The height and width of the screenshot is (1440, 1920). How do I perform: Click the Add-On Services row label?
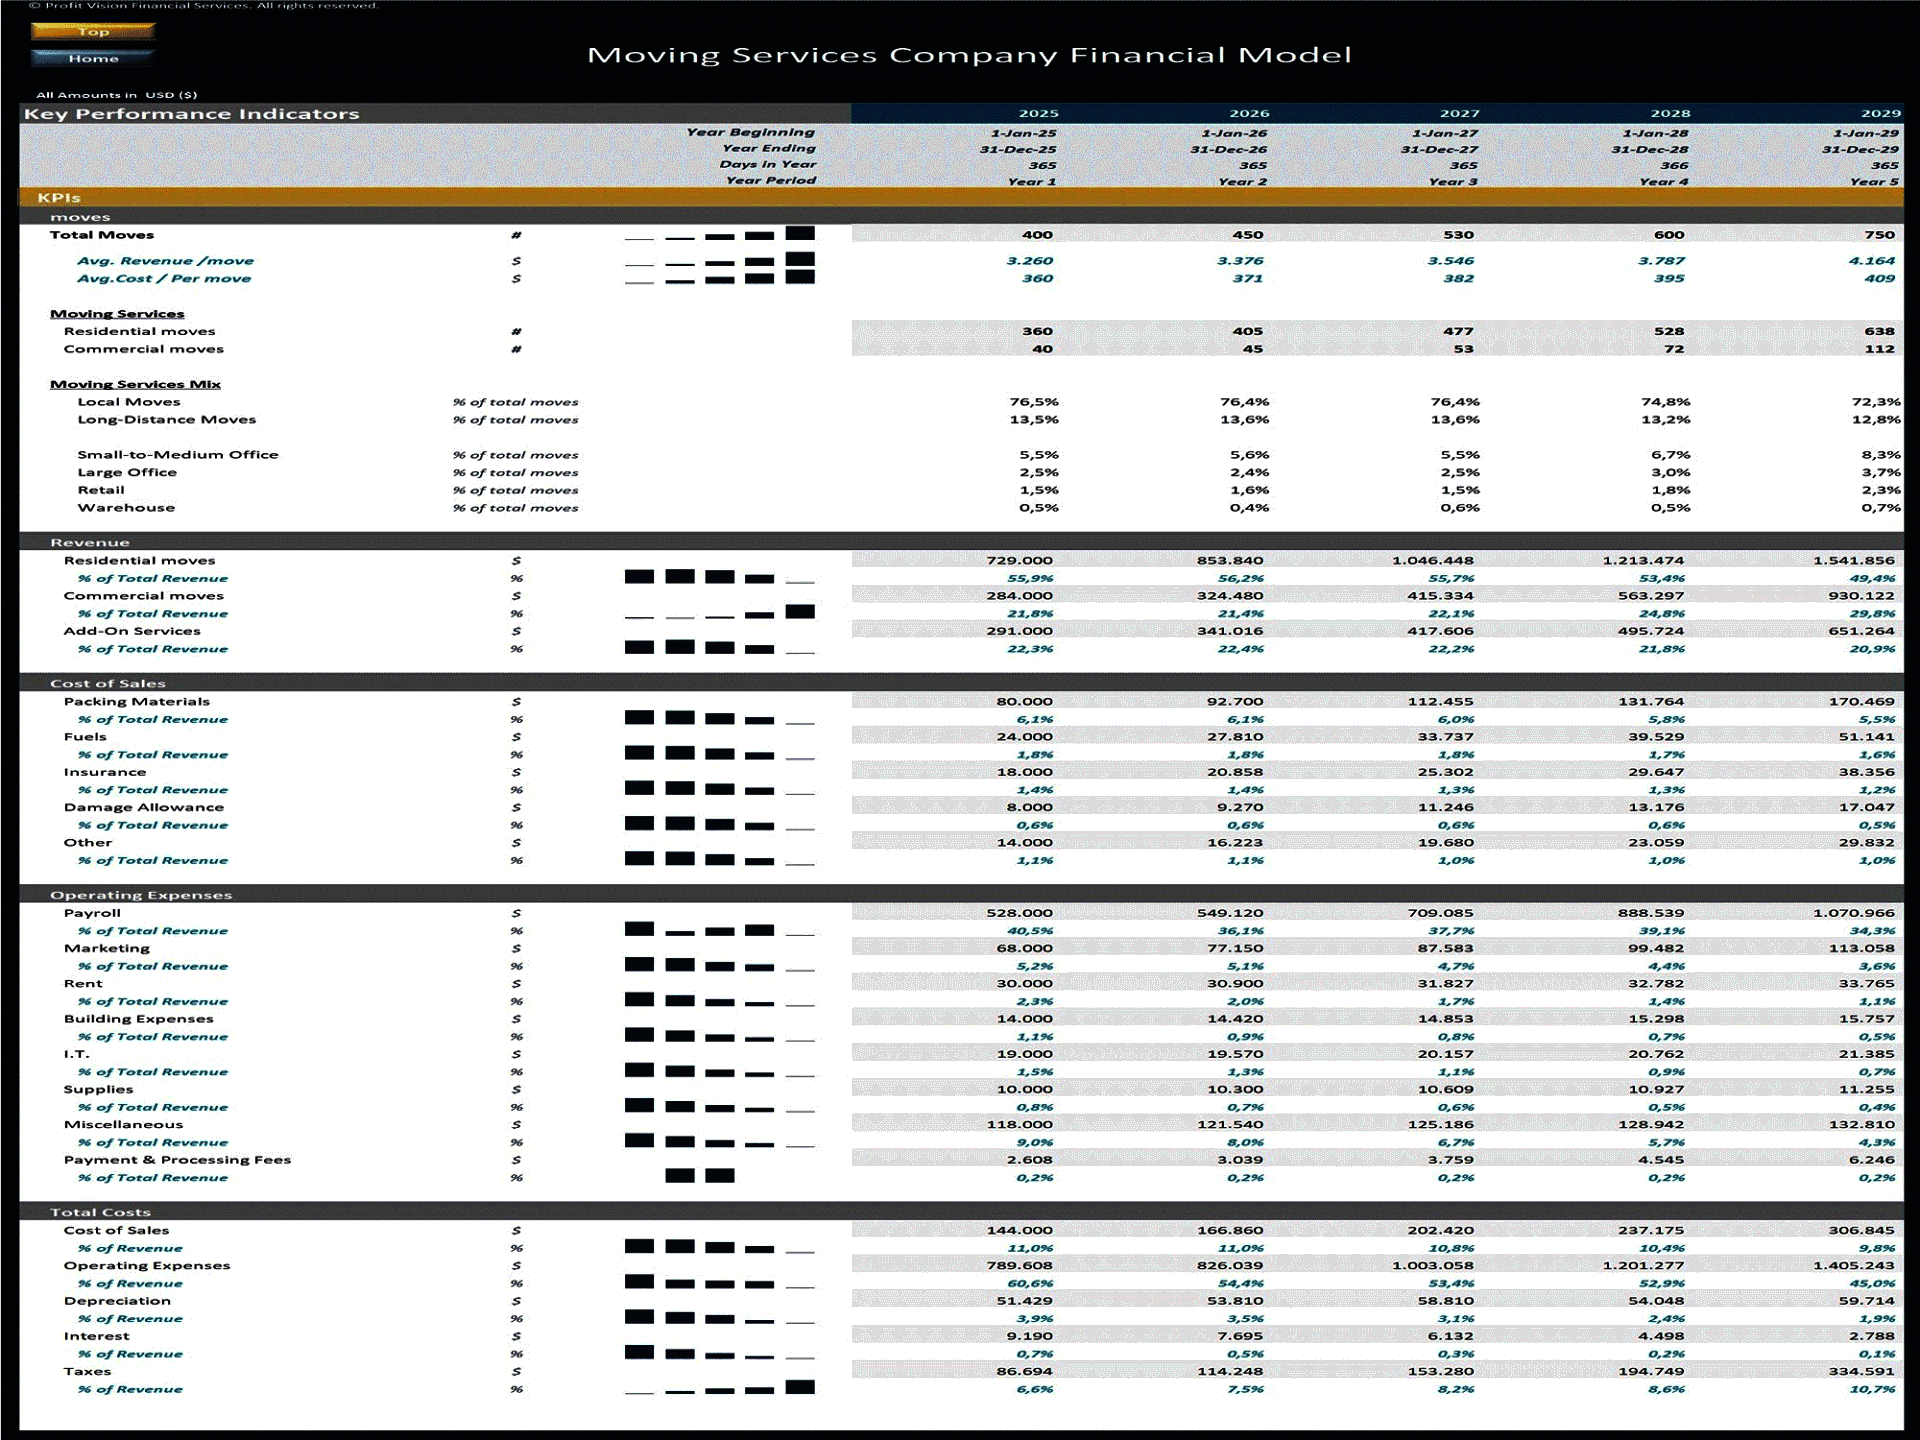pos(132,631)
